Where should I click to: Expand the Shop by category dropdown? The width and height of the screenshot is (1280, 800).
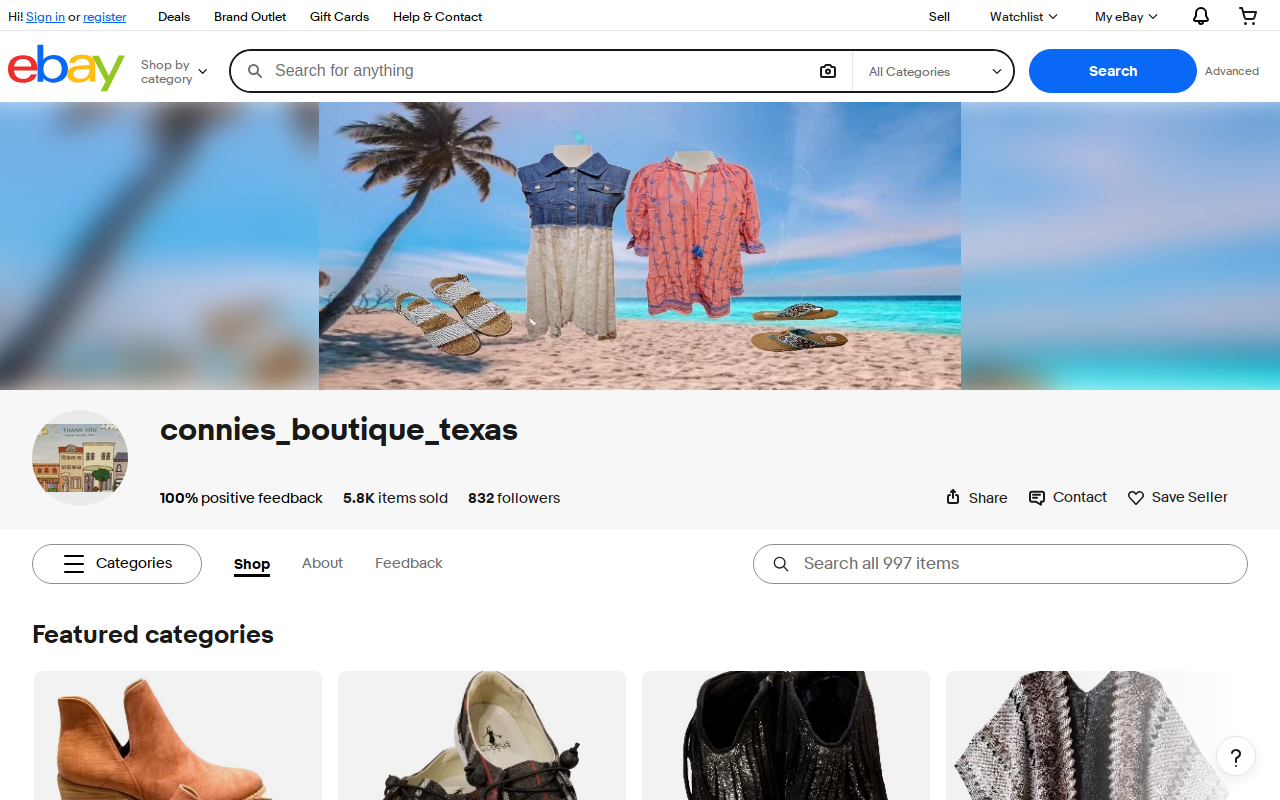[x=174, y=72]
